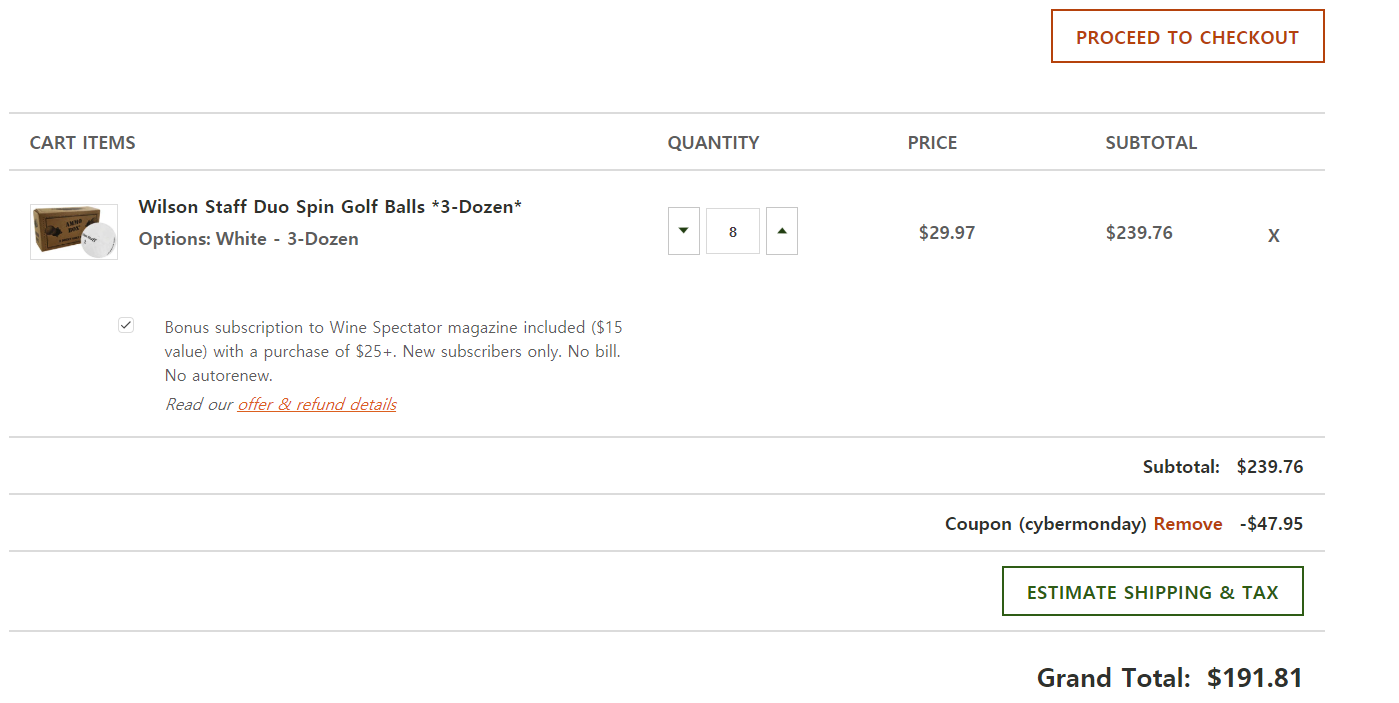Remove the cybermonday coupon
This screenshot has height=703, width=1399.
[1188, 523]
